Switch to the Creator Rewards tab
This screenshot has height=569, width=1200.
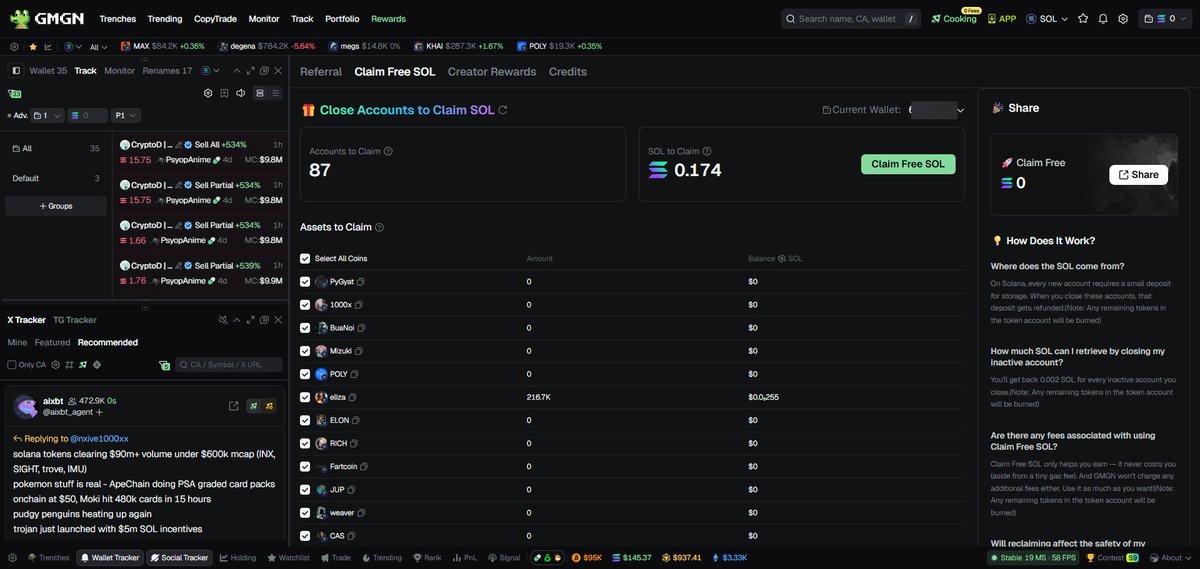tap(492, 72)
